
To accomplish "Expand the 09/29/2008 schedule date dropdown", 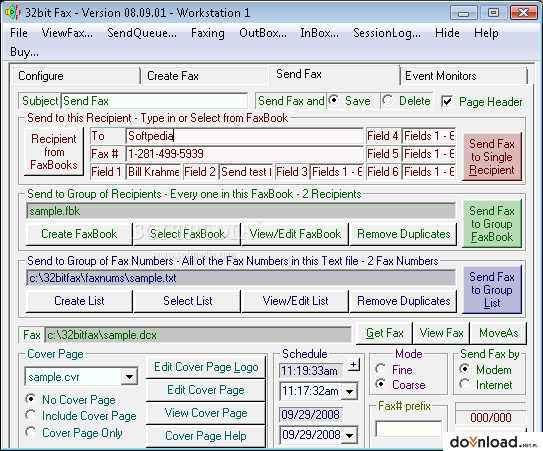I will 349,435.
